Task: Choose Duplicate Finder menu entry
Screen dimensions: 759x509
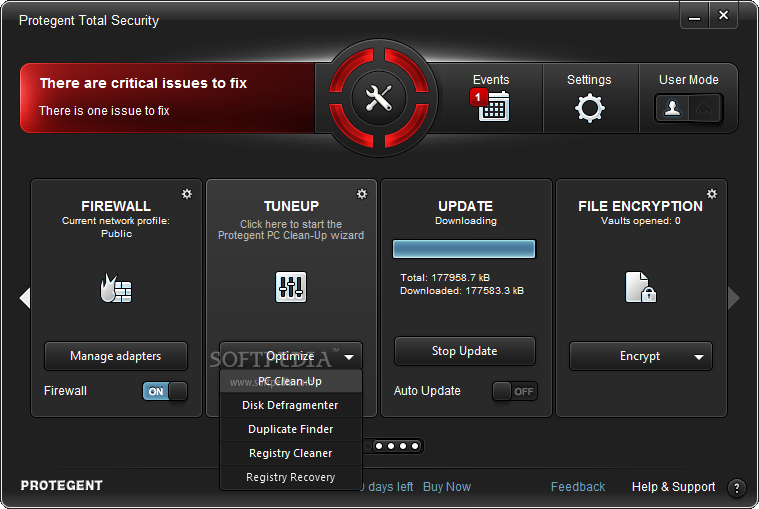Action: pyautogui.click(x=290, y=429)
